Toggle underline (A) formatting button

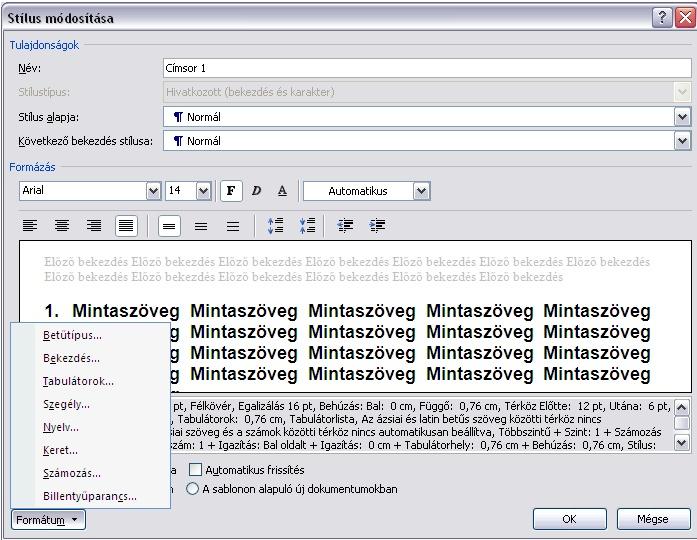pyautogui.click(x=282, y=191)
